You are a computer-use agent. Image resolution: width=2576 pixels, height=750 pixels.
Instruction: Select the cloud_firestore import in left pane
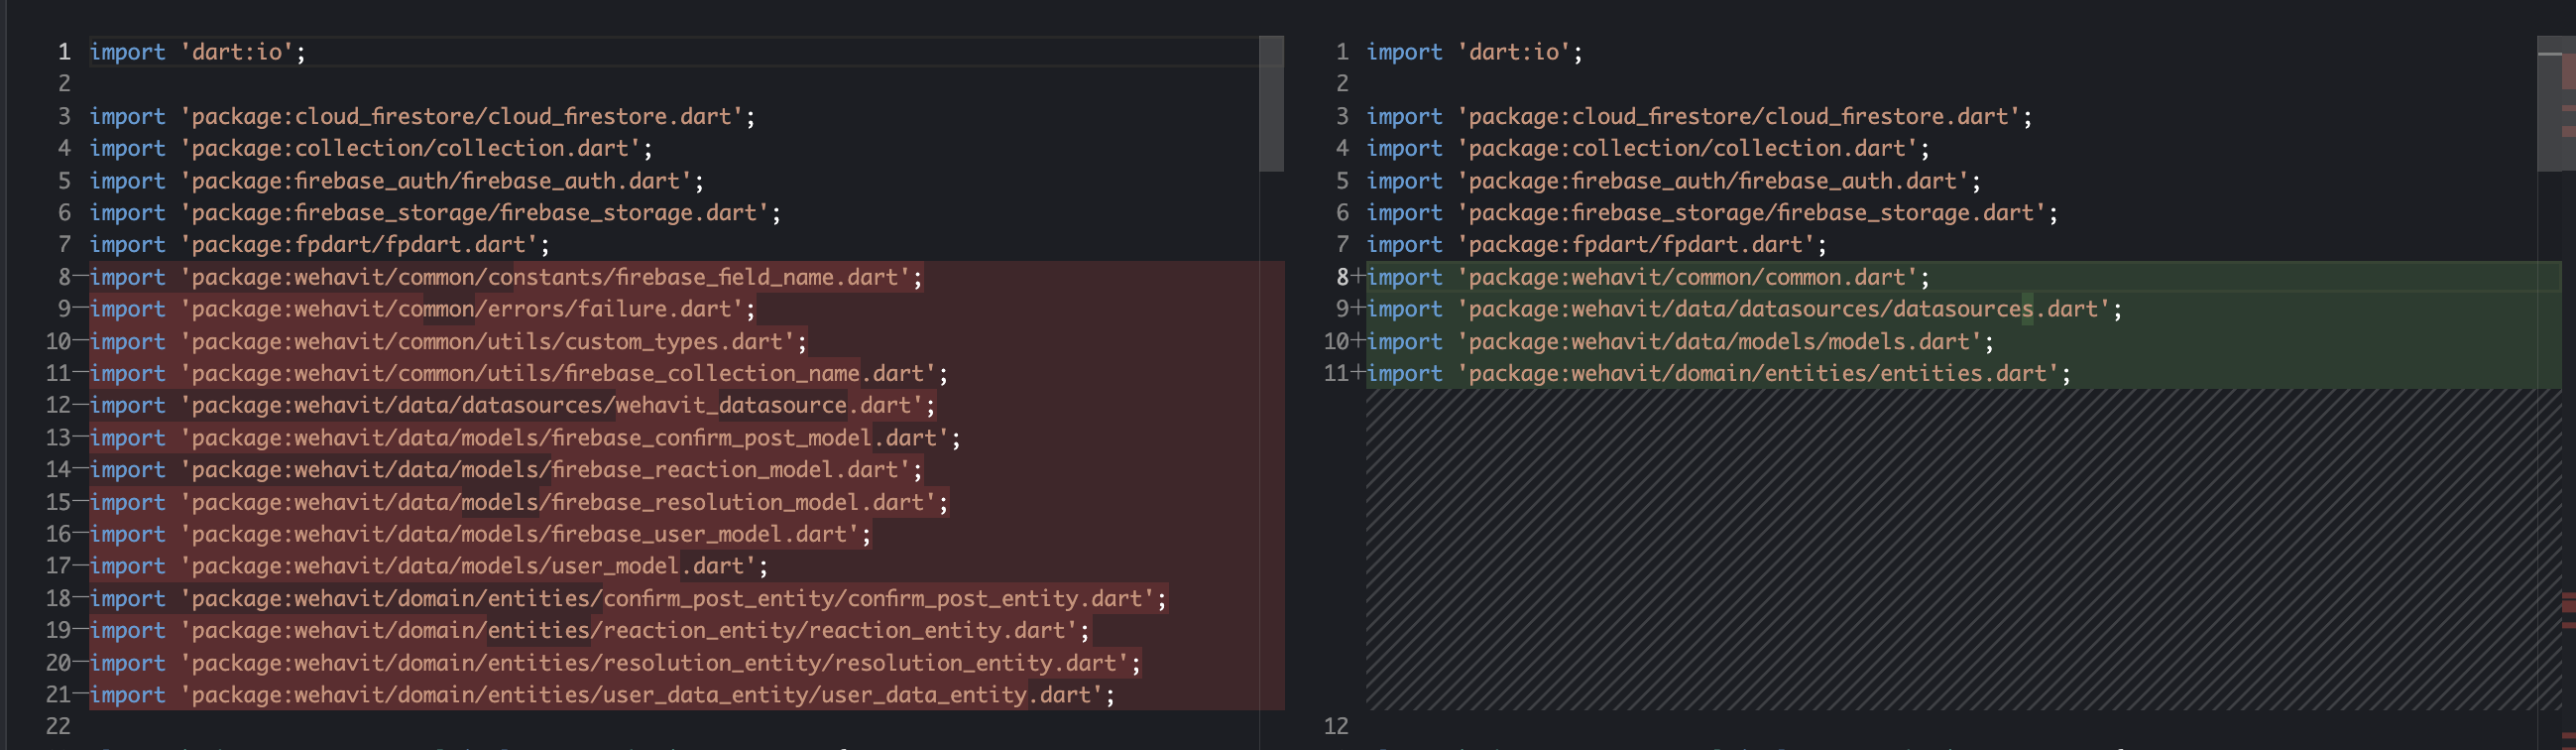[422, 116]
